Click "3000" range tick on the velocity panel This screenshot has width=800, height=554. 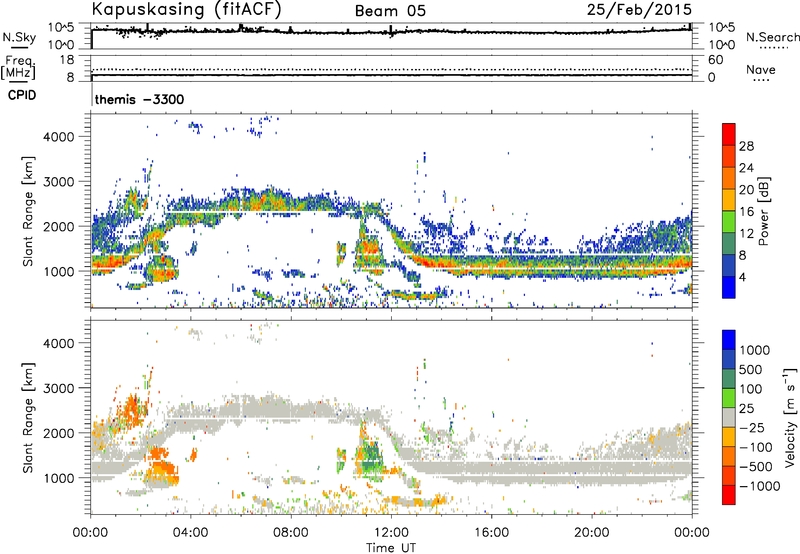(59, 388)
